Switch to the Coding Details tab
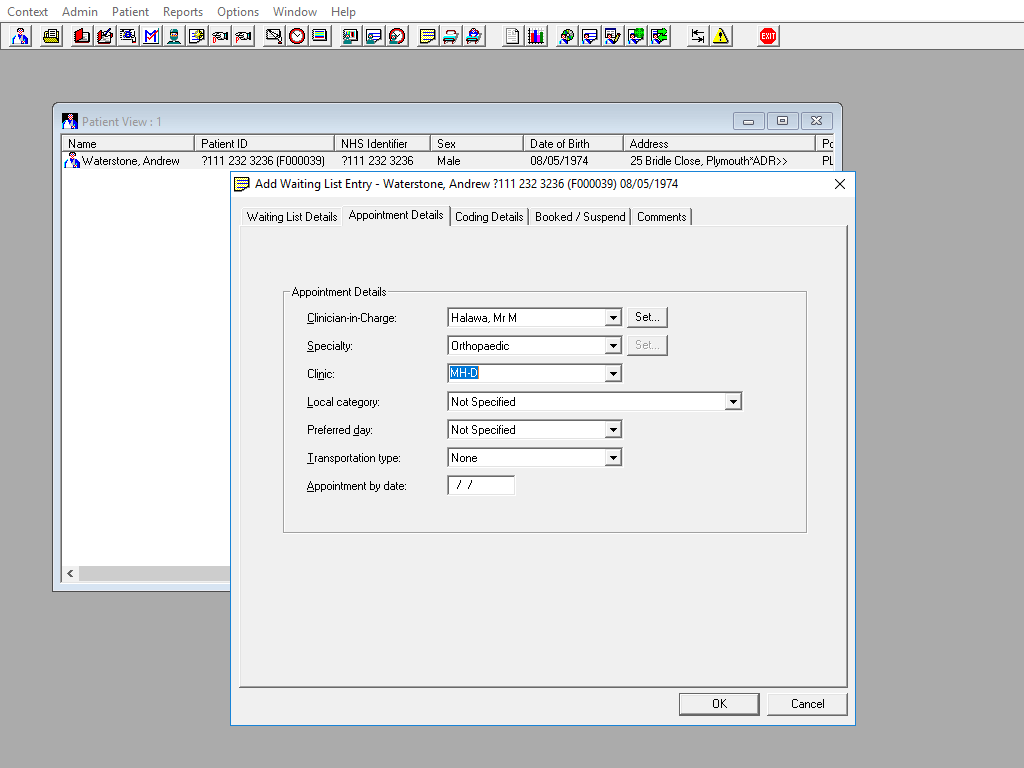Image resolution: width=1024 pixels, height=768 pixels. (489, 217)
